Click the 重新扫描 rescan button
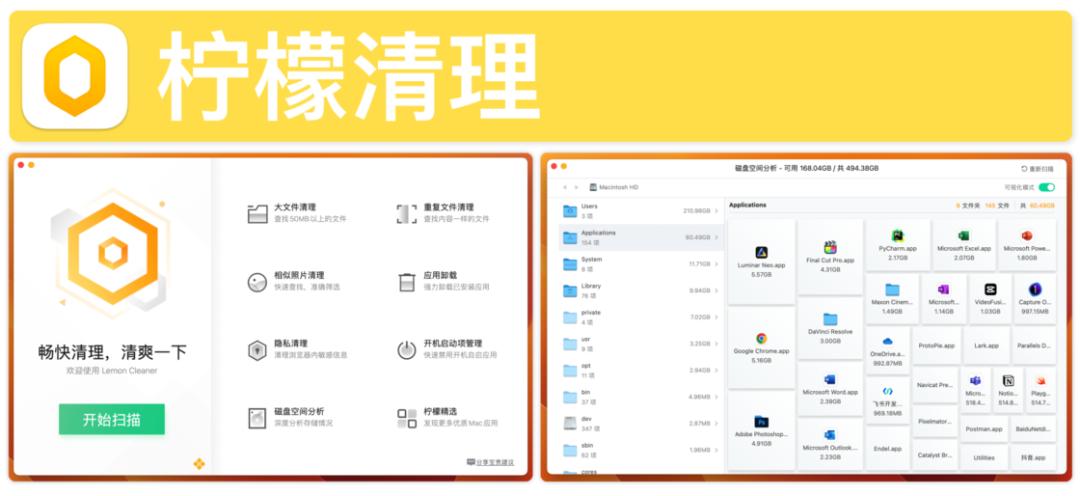Image resolution: width=1080 pixels, height=496 pixels. click(x=1037, y=168)
